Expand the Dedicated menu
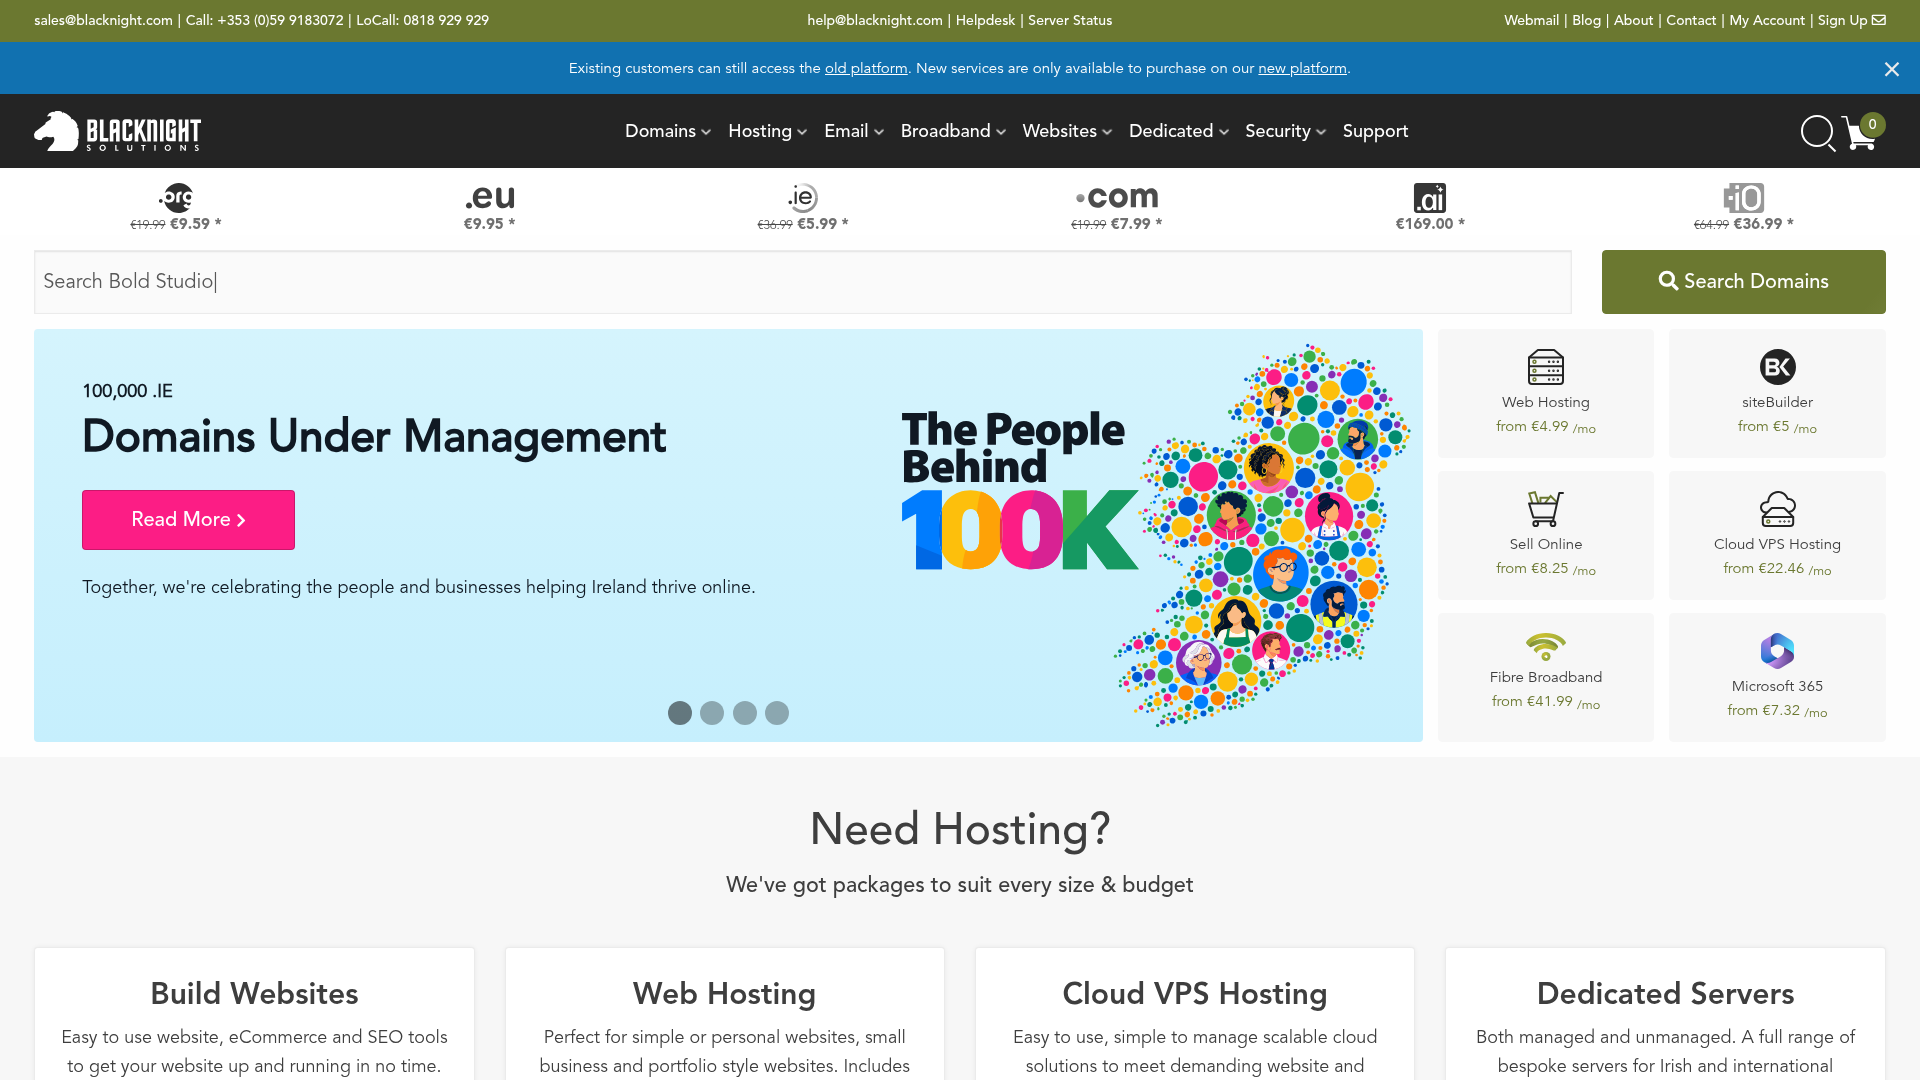Image resolution: width=1920 pixels, height=1080 pixels. [1179, 131]
